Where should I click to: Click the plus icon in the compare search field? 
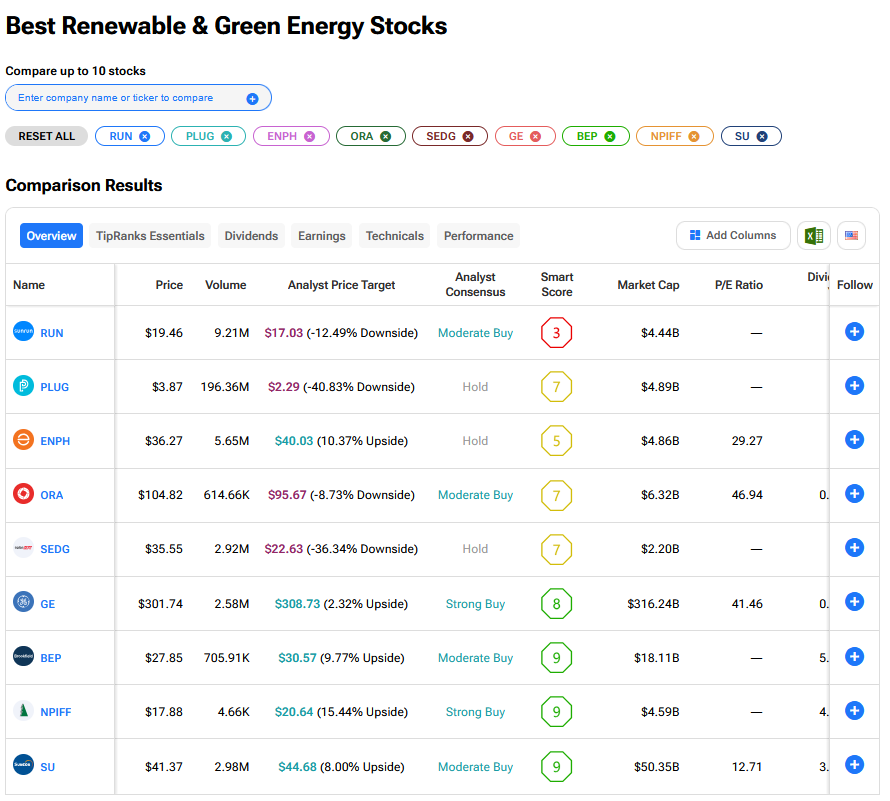(252, 99)
